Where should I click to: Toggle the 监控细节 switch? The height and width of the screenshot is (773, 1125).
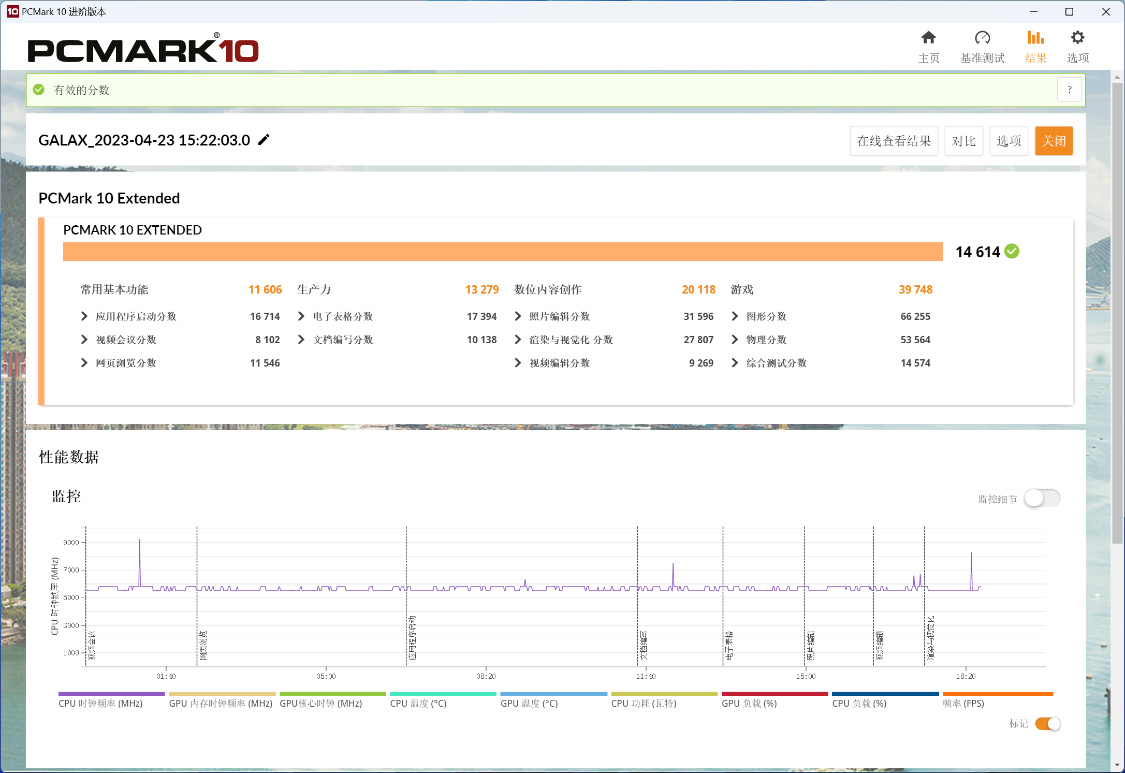coord(1042,498)
